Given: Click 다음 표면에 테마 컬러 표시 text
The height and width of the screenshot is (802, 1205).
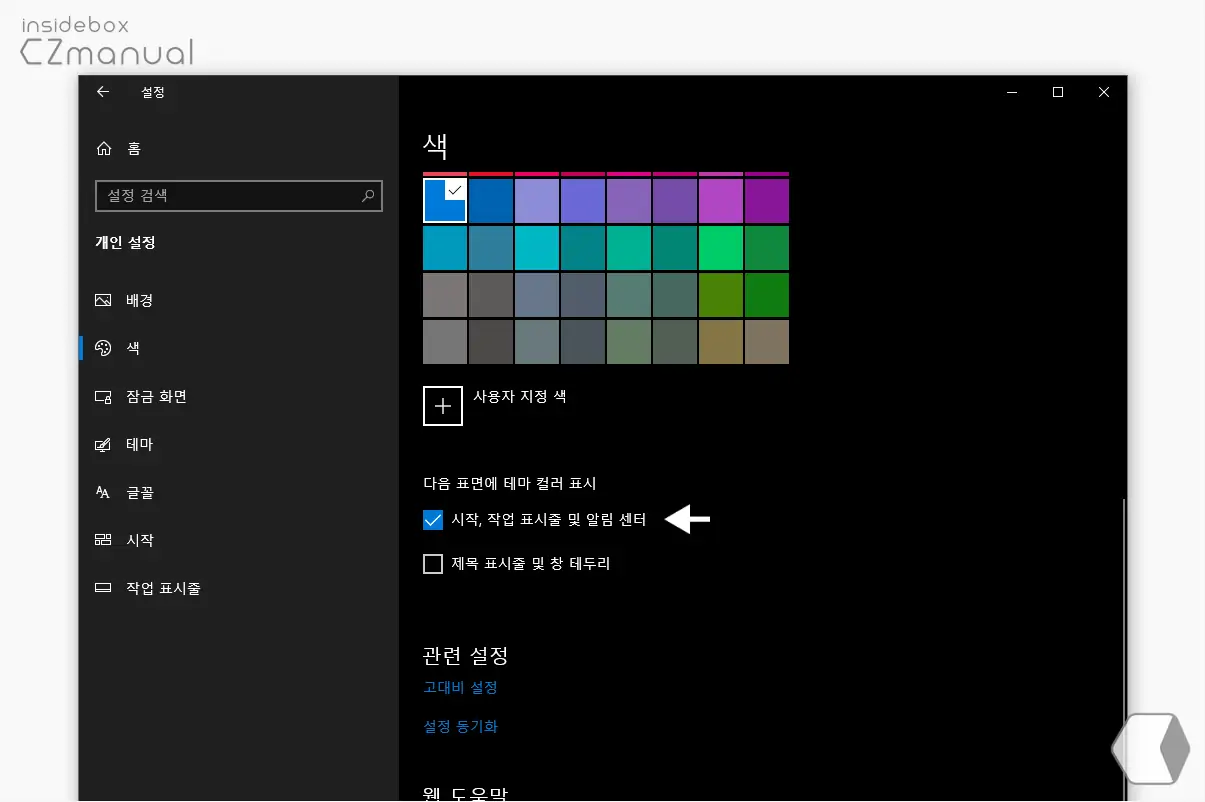Looking at the screenshot, I should click(509, 484).
